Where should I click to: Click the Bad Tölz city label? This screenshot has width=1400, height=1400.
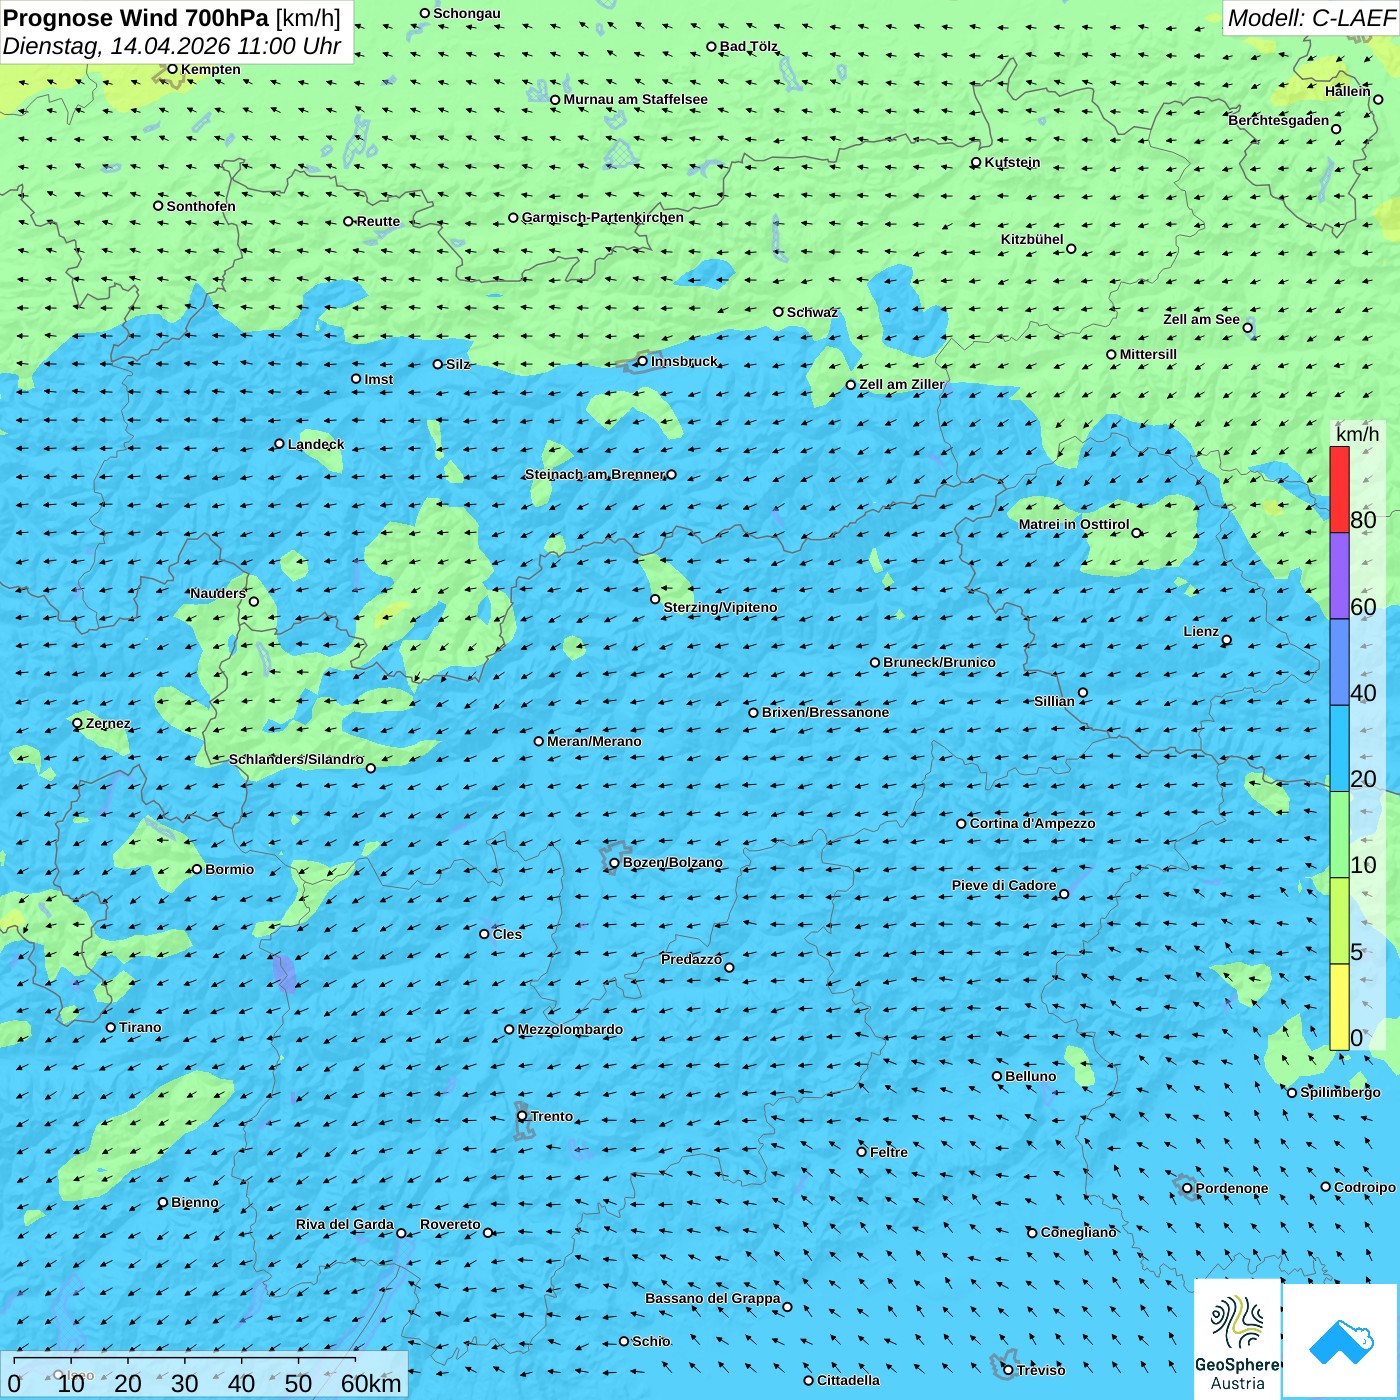coord(749,46)
